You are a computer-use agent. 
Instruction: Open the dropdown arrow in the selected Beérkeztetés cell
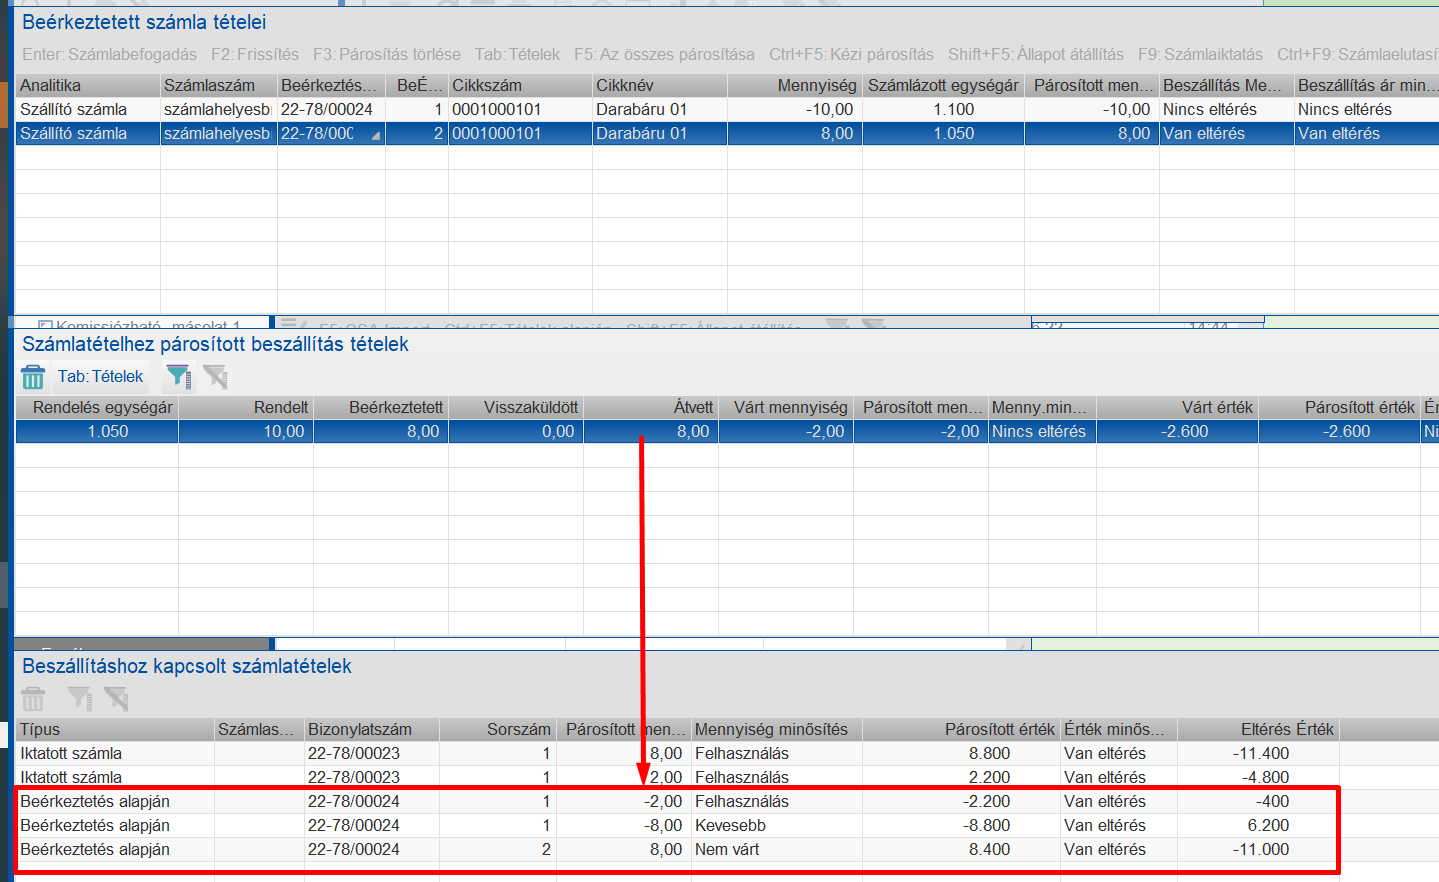tap(375, 134)
